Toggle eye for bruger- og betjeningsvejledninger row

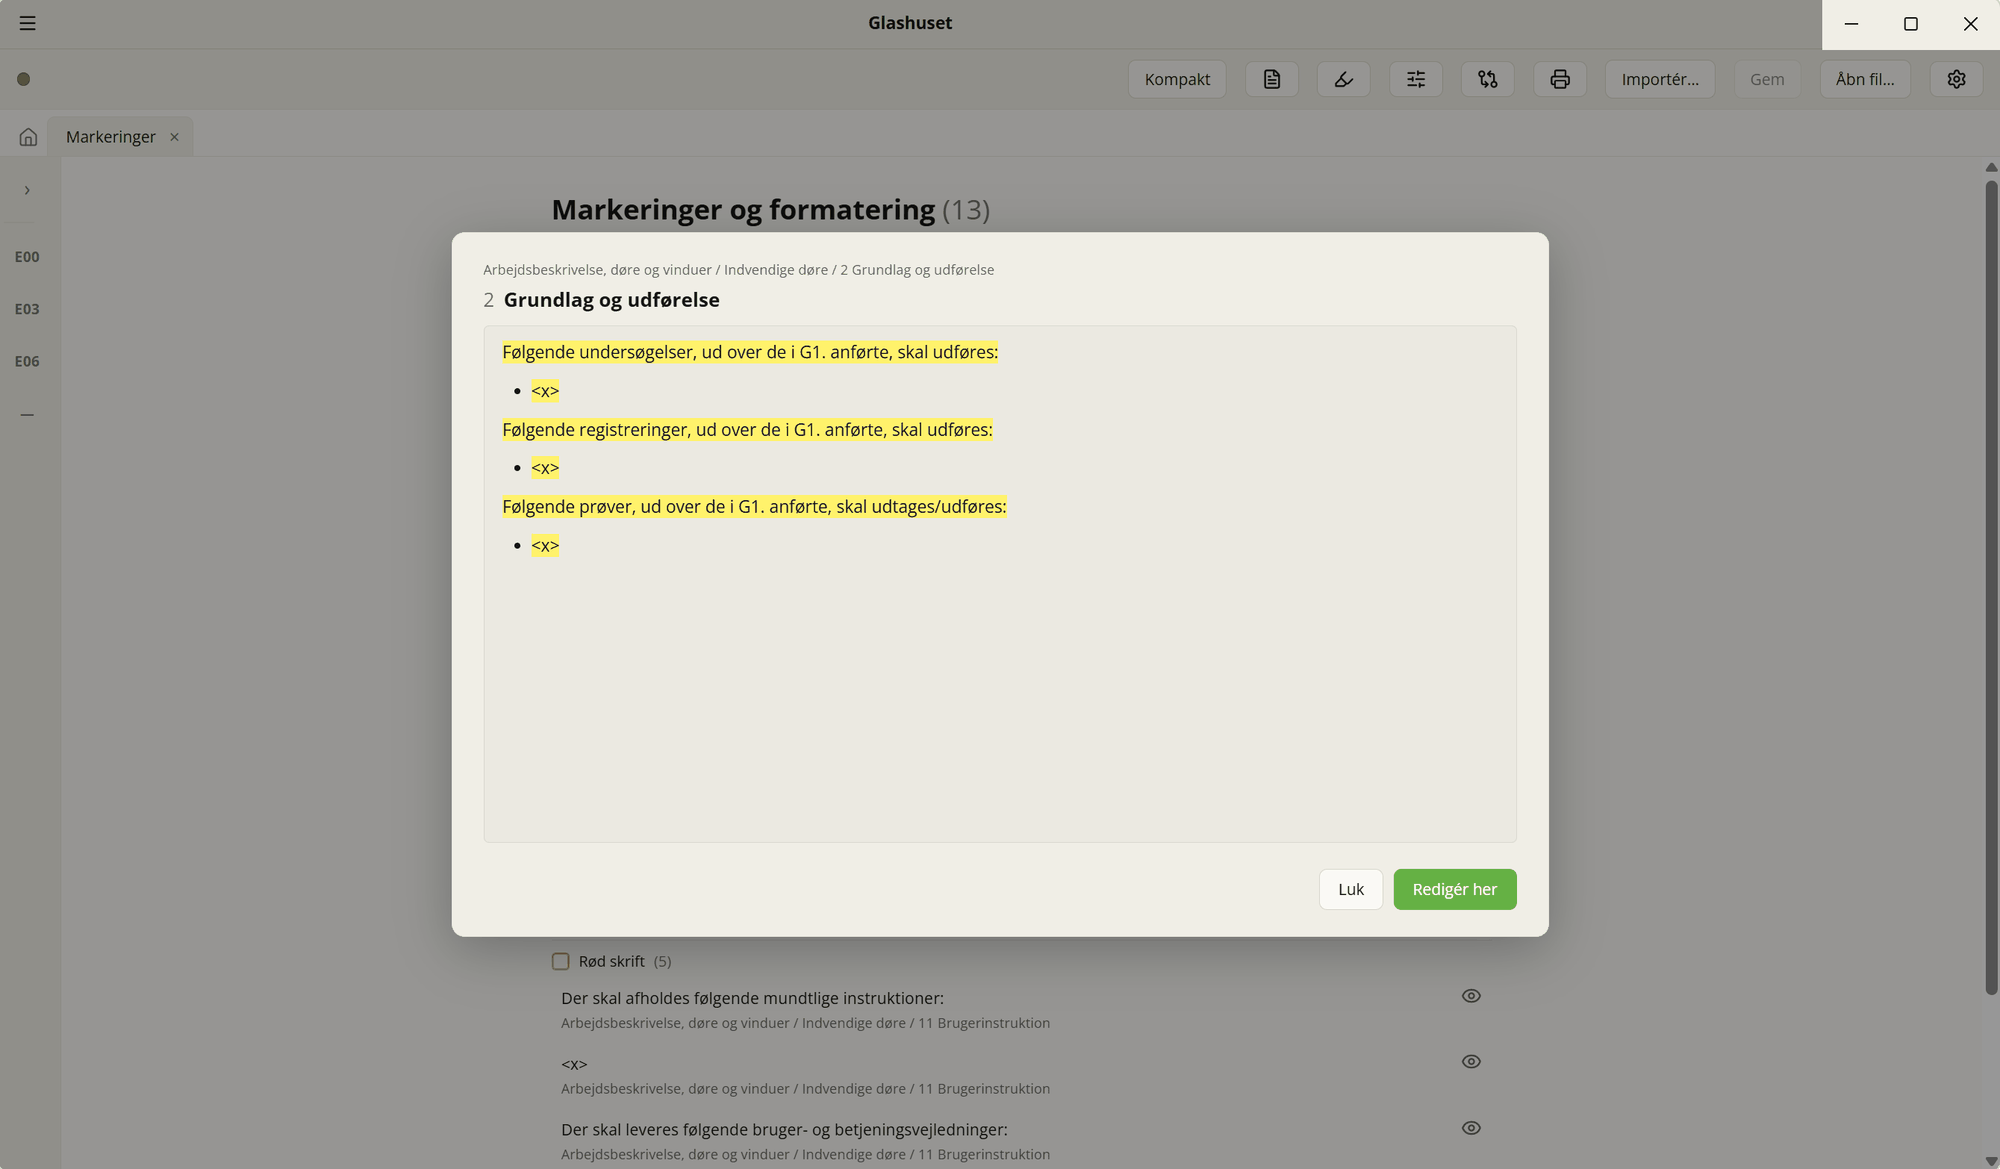click(1470, 1128)
